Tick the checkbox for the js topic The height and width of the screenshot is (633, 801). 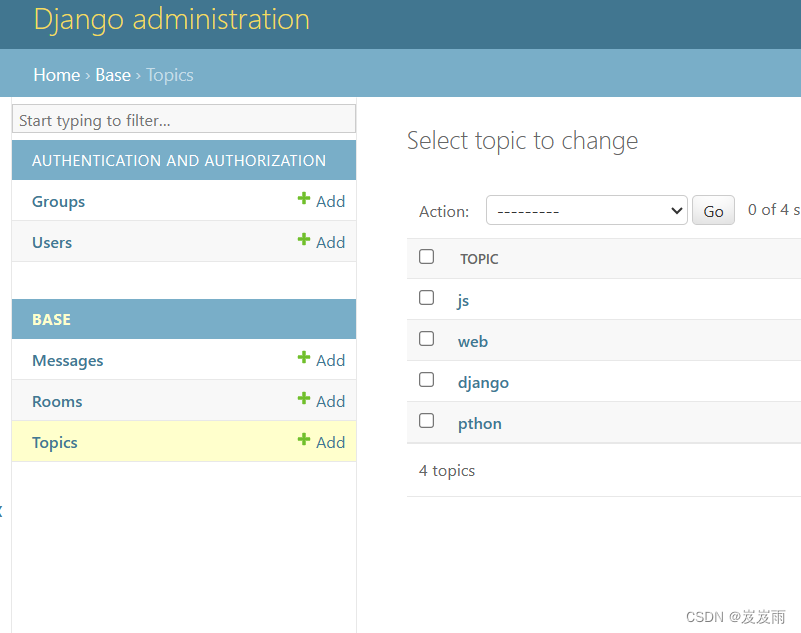click(x=427, y=298)
